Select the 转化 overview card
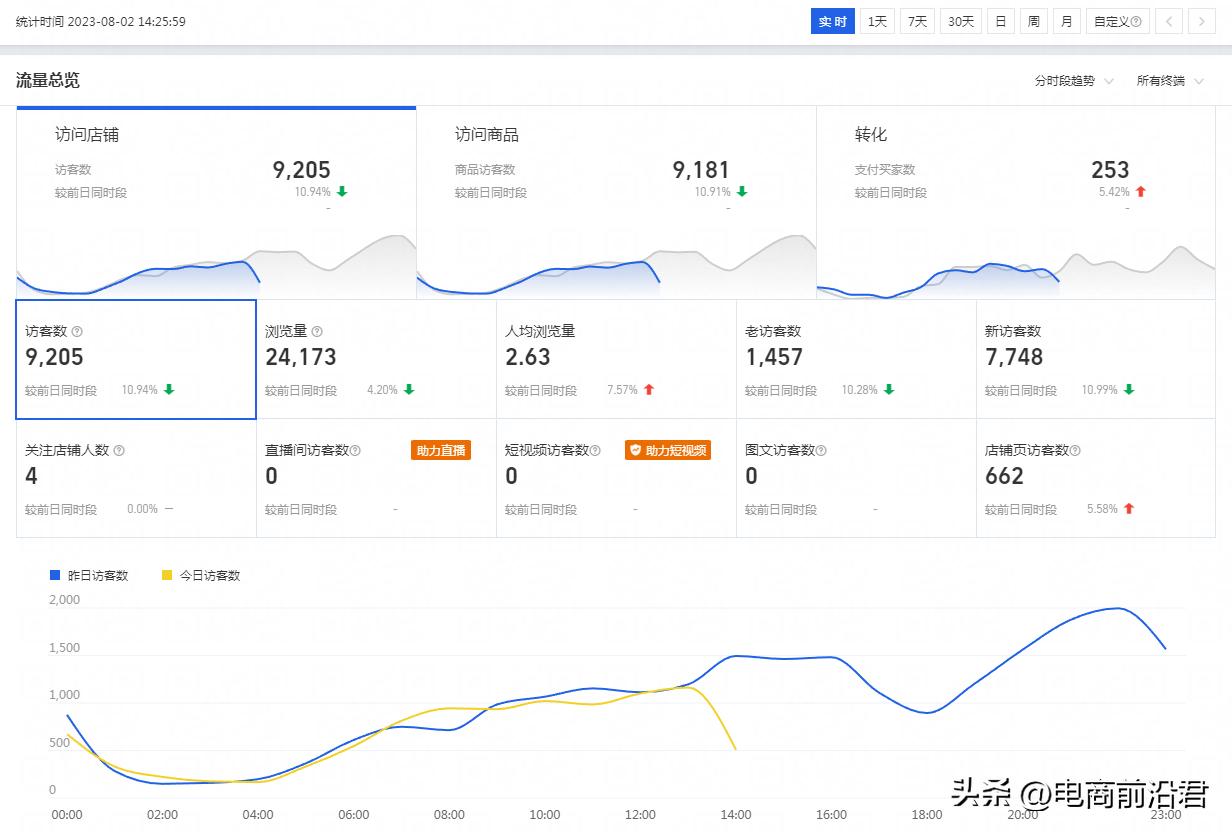 [x=1016, y=202]
